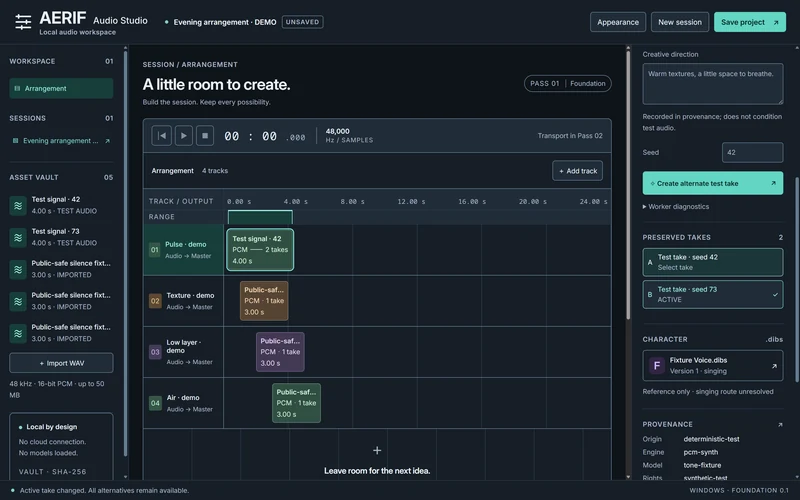Click the '4 tracks' count label
800x500 pixels.
pyautogui.click(x=215, y=171)
